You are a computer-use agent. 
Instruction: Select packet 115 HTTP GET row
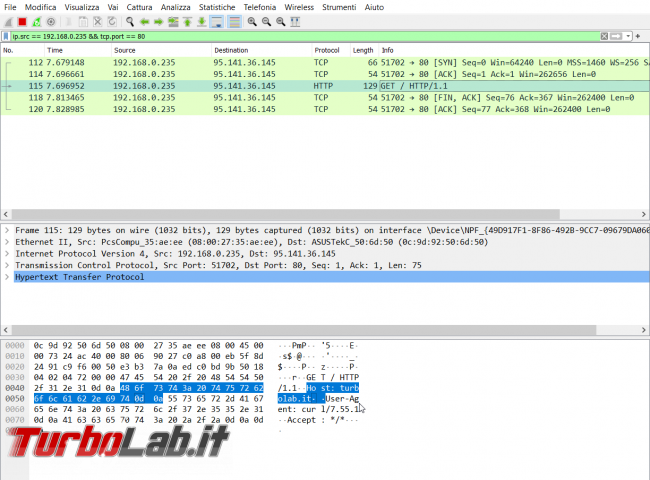point(325,86)
